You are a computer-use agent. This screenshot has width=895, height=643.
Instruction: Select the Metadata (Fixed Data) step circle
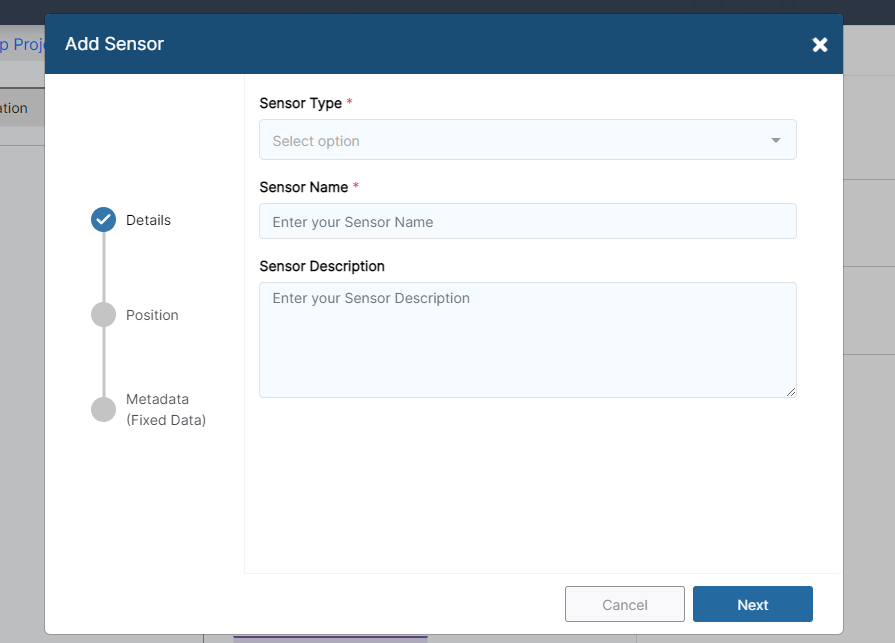tap(102, 409)
